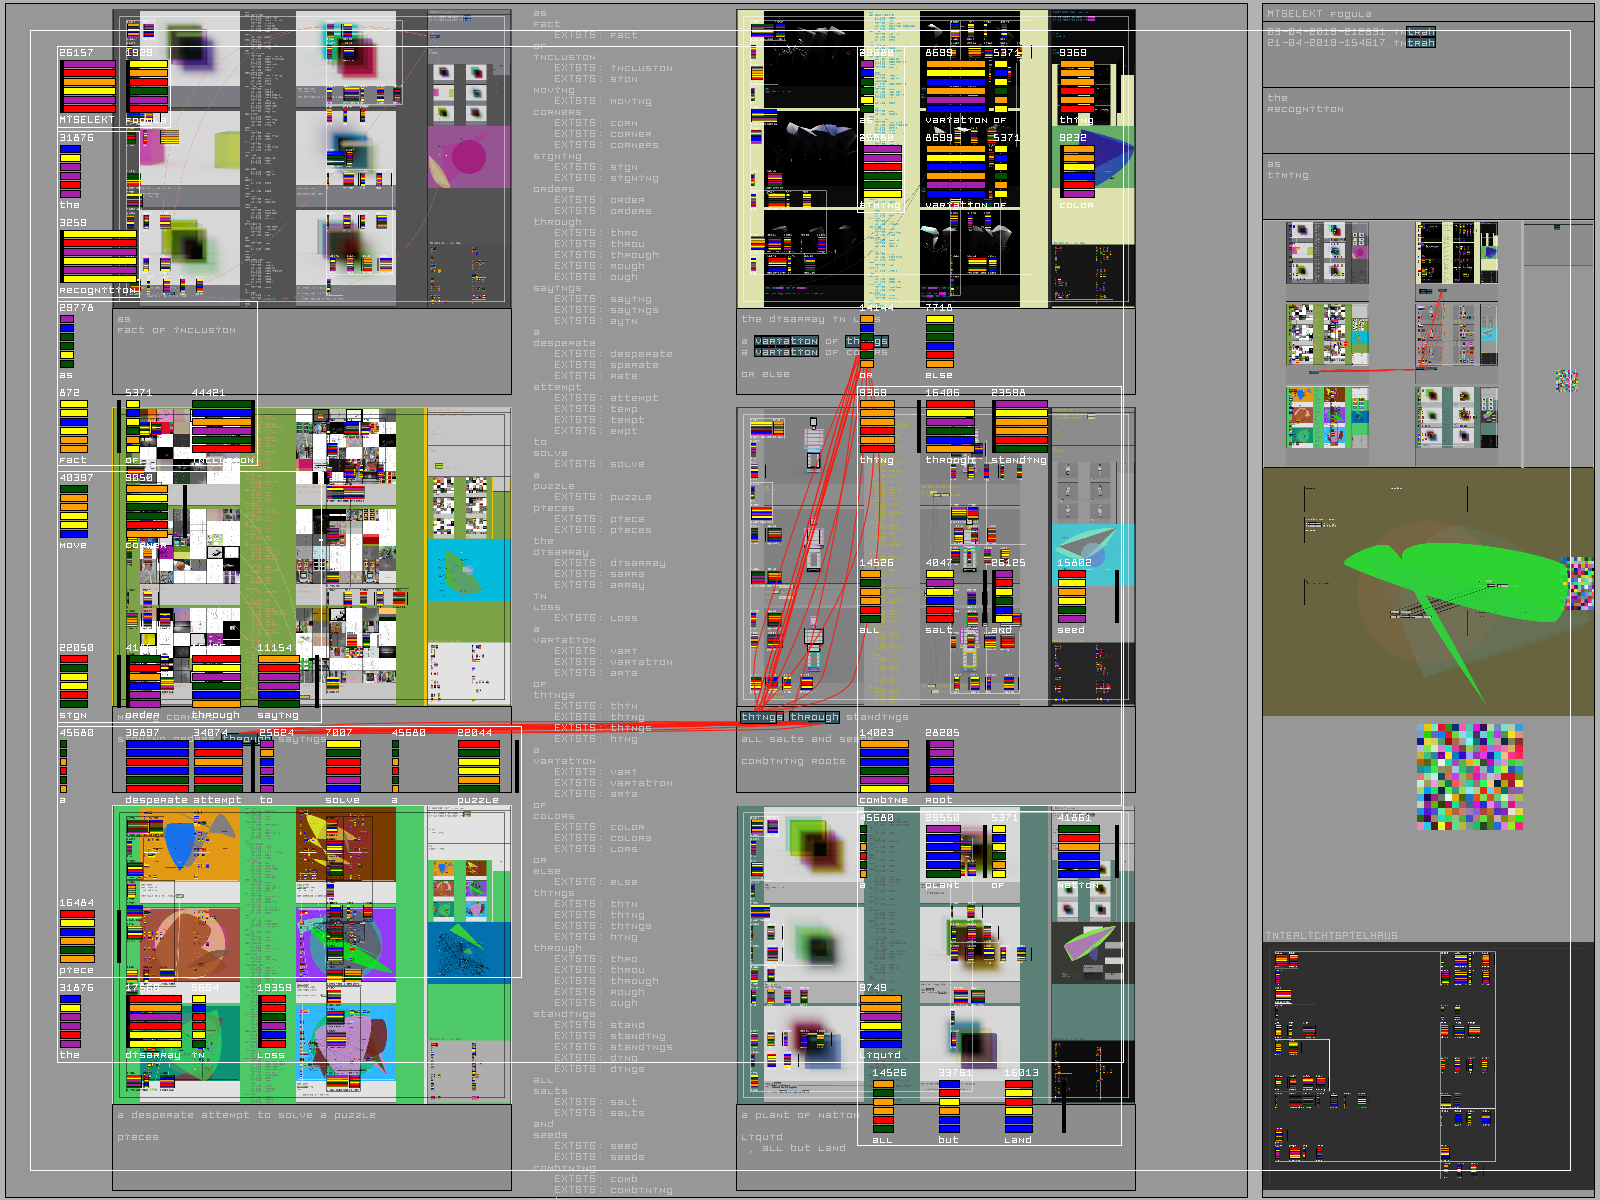1600x1200 pixels.
Task: Select 'EXISTS : solve' in the center list
Action: click(600, 464)
